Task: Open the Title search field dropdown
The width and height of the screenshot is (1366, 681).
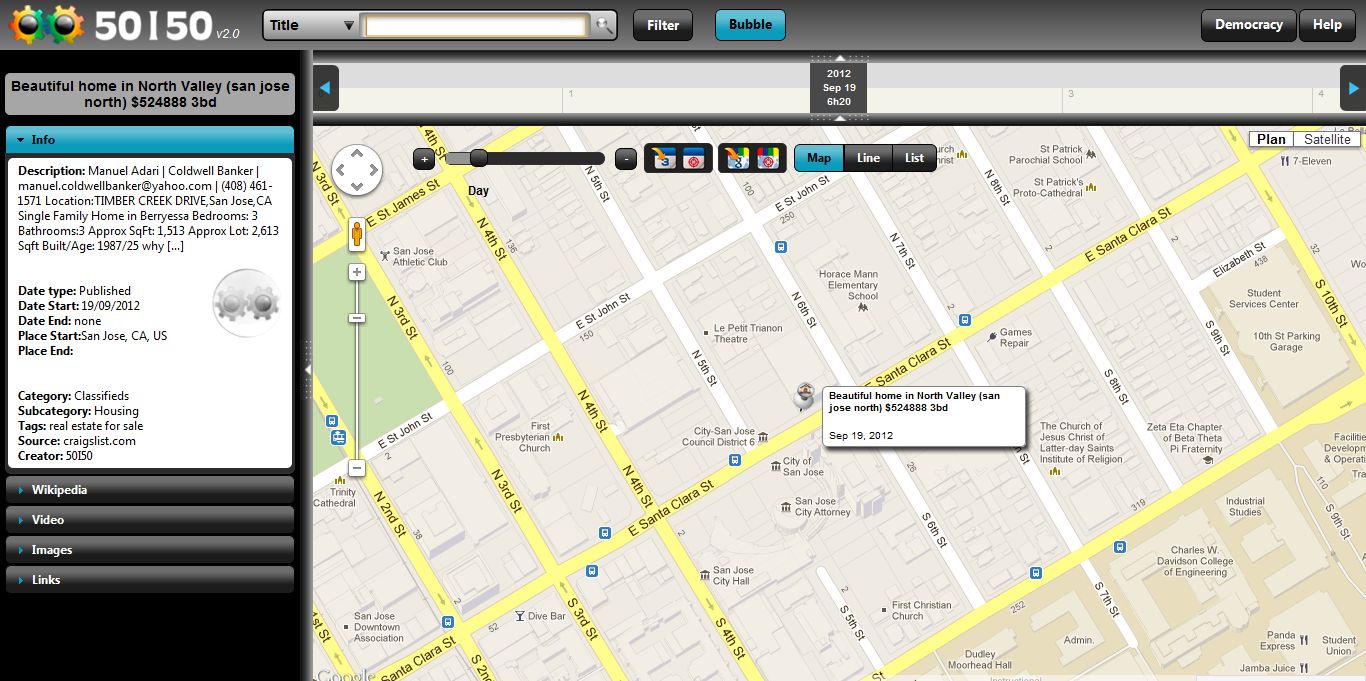Action: click(x=312, y=25)
